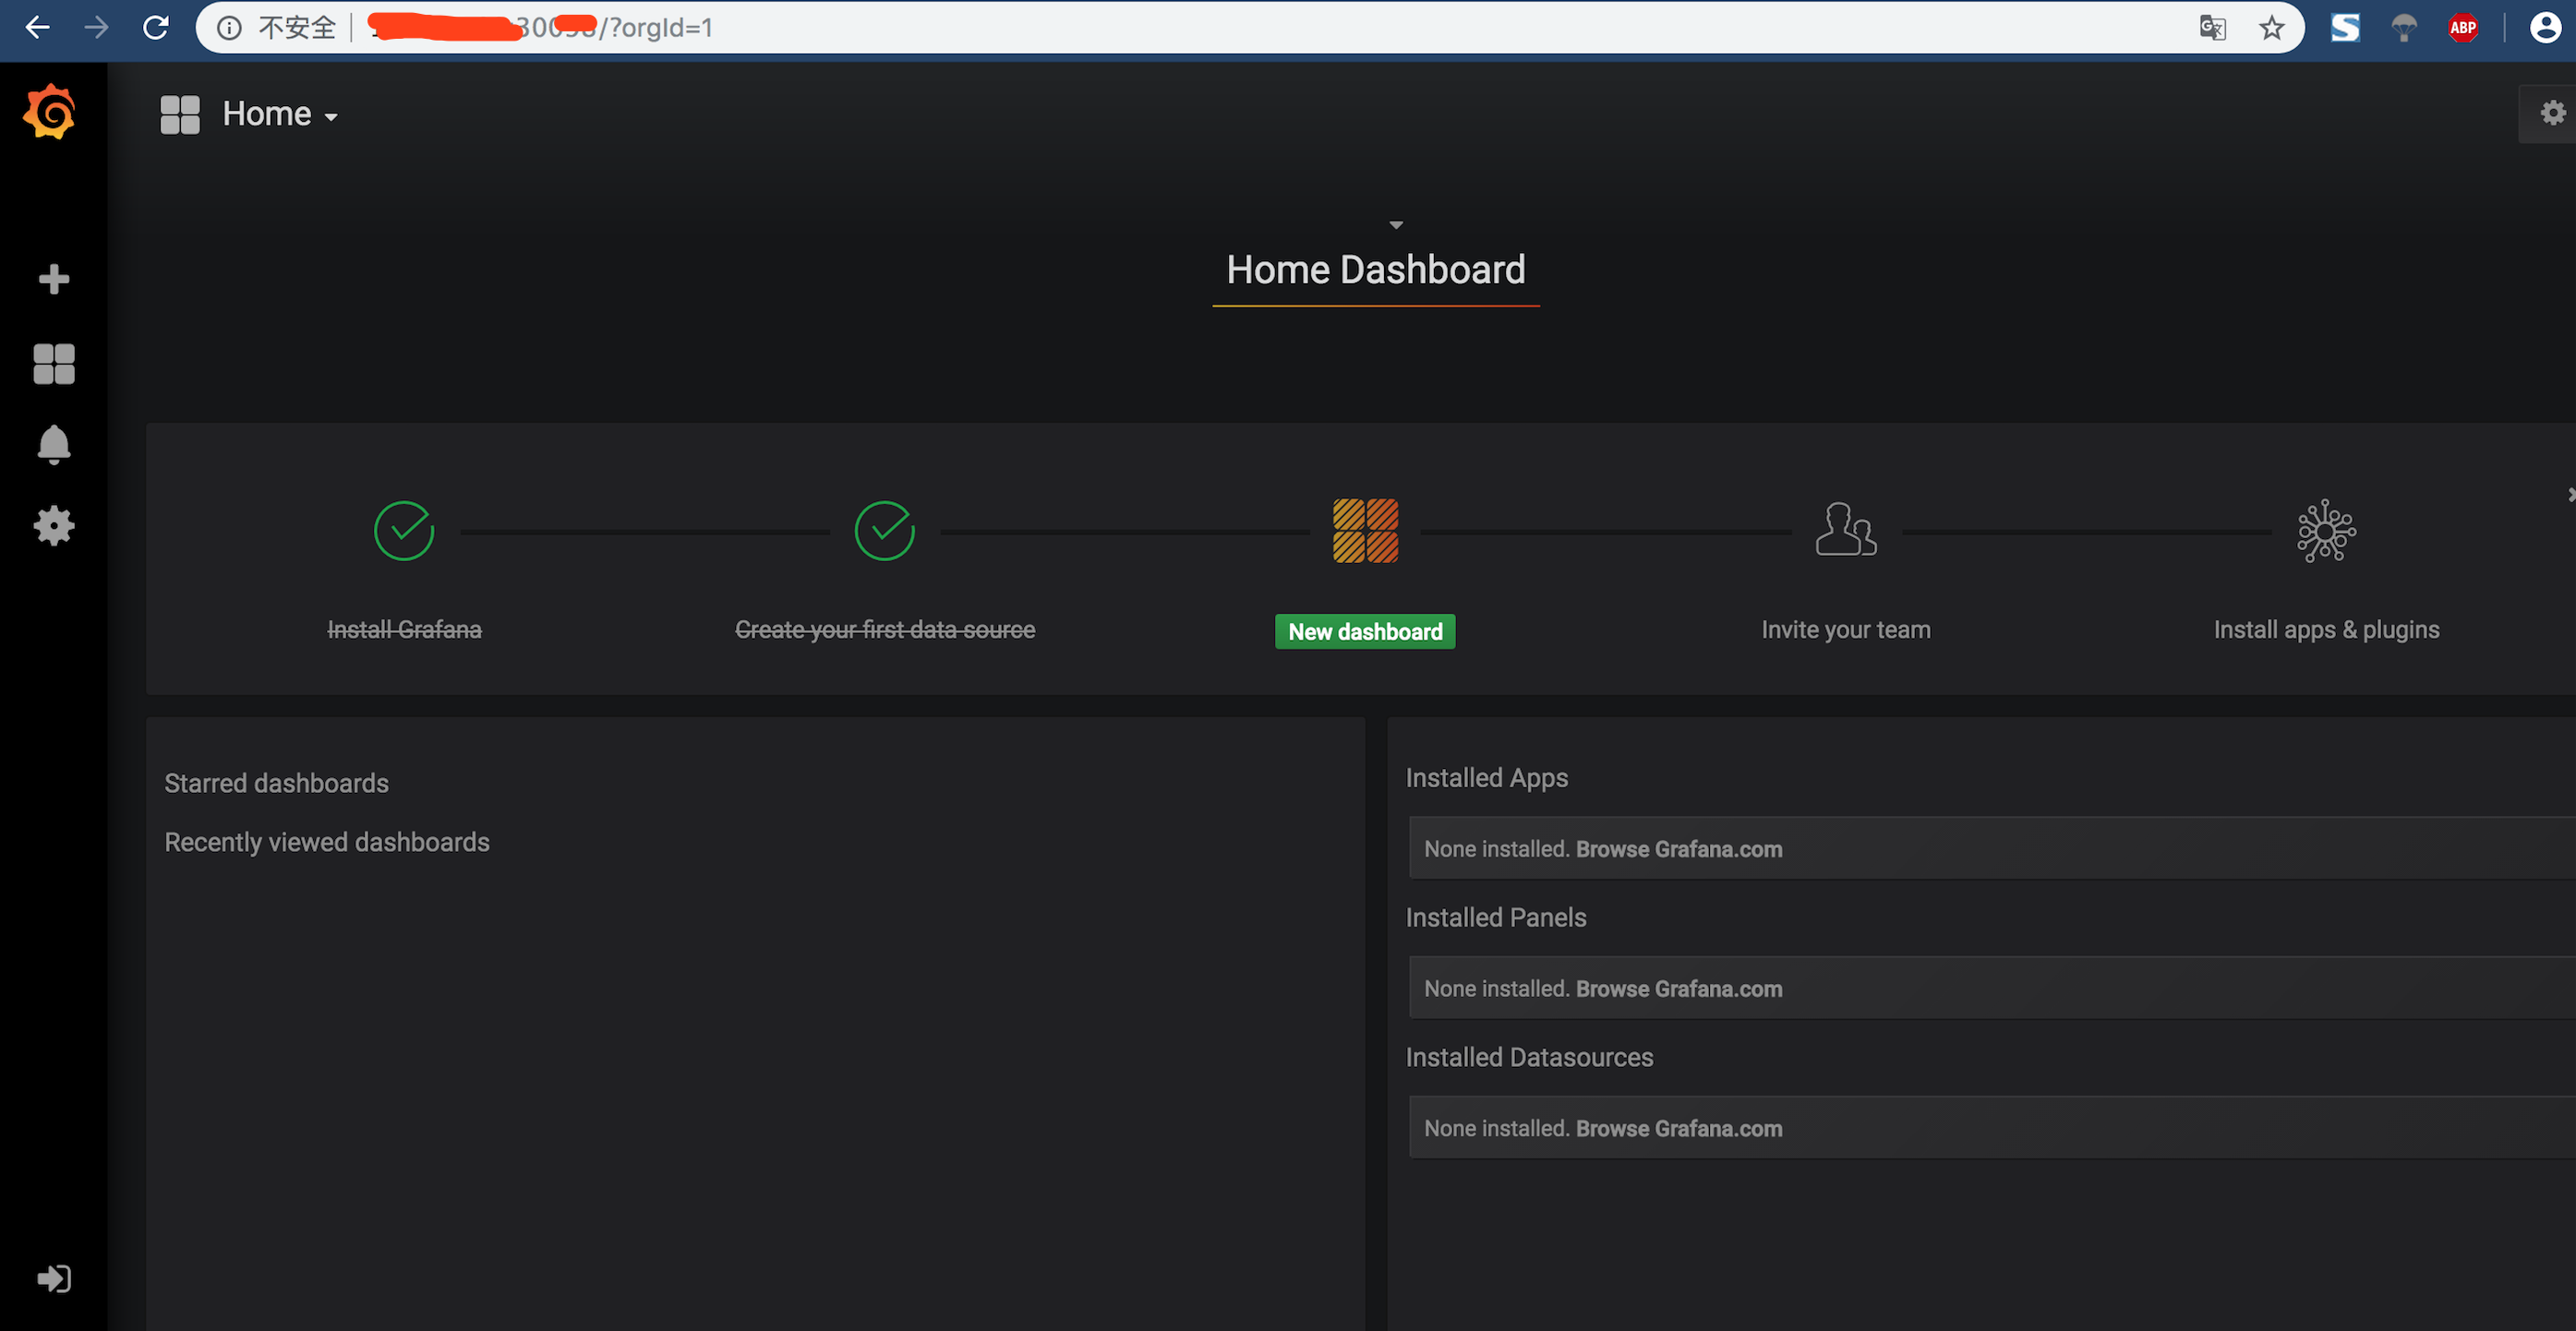Open the browser profile avatar
The width and height of the screenshot is (2576, 1331).
point(2545,27)
